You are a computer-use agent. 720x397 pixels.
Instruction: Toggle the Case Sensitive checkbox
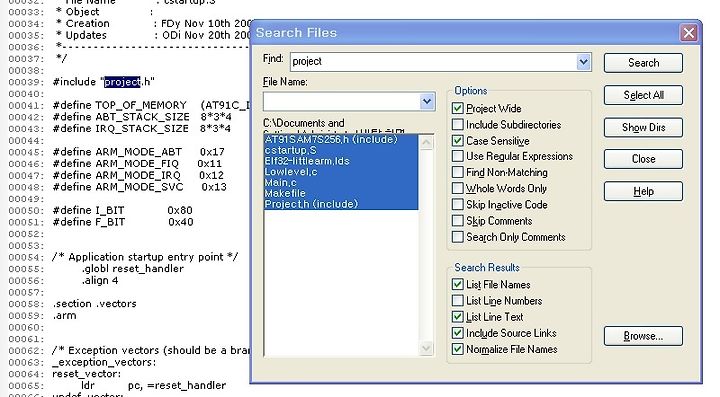457,140
